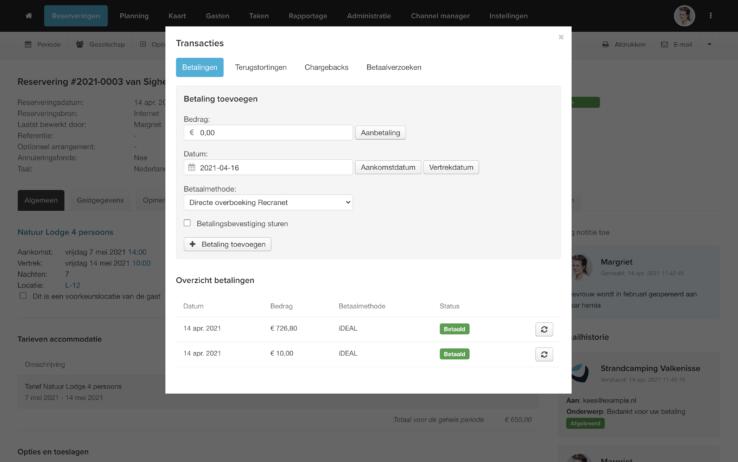Click the Datum input field showing 2021-04-16
Viewport: 738px width, 462px height.
click(x=268, y=167)
